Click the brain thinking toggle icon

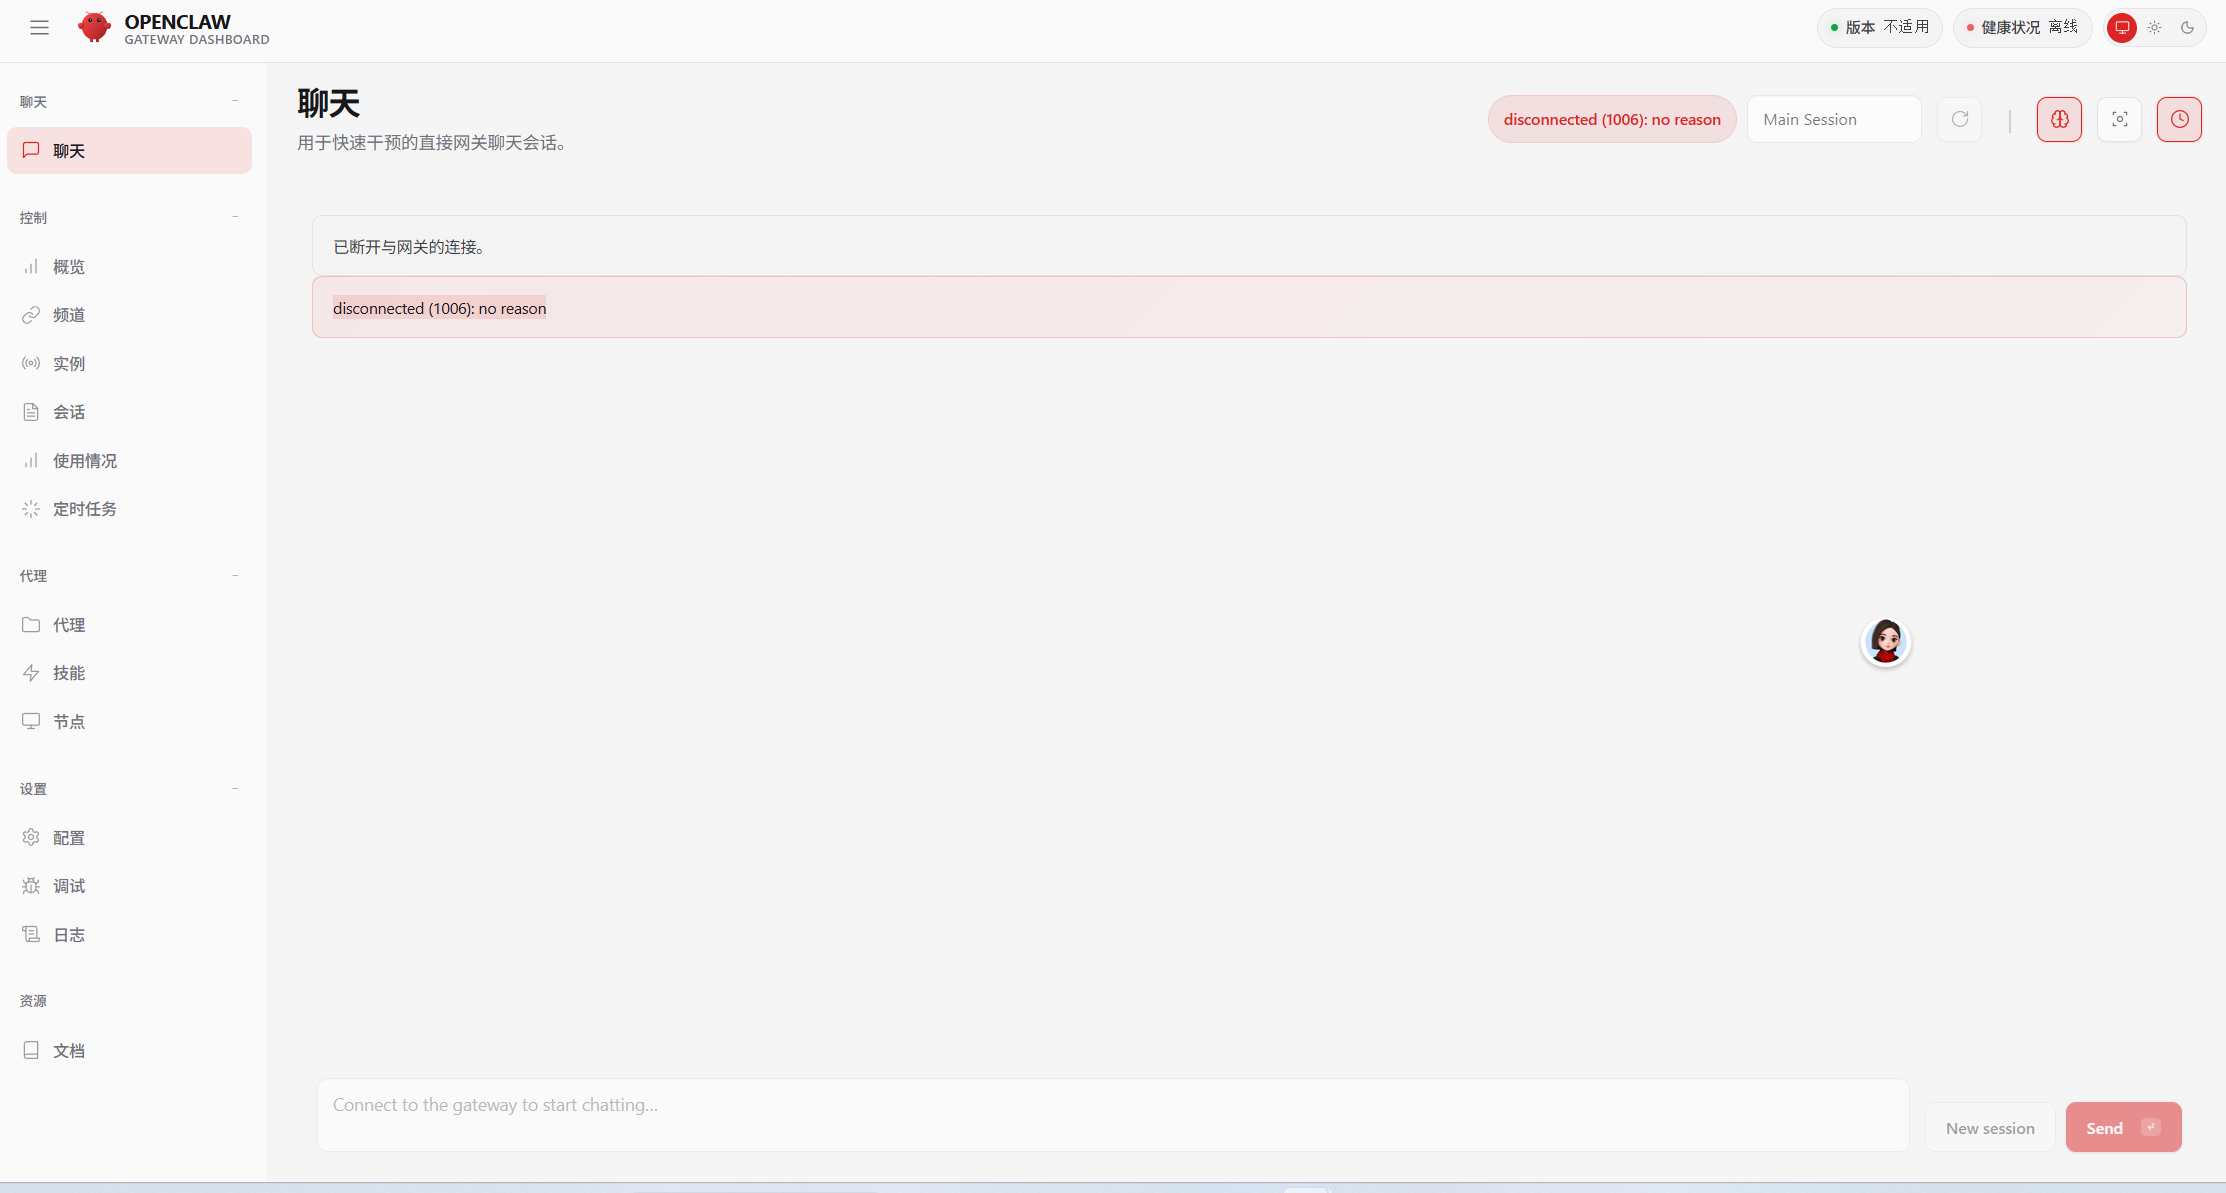click(2059, 119)
